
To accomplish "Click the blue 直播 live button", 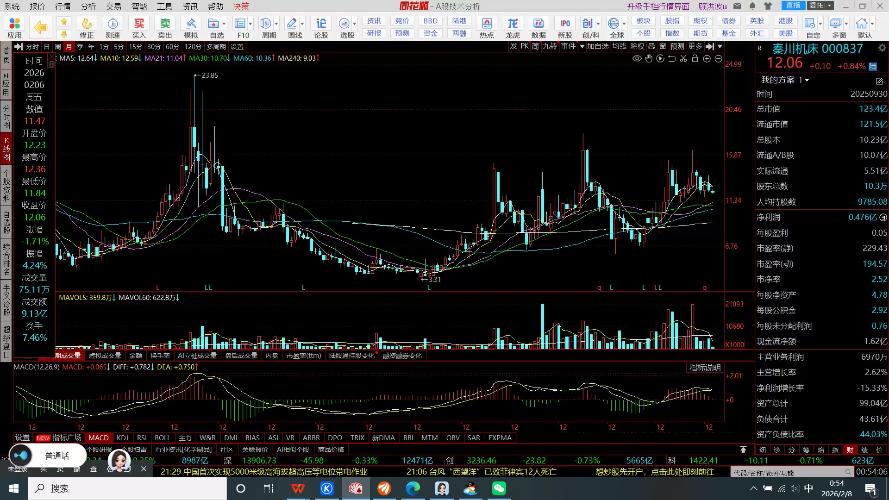I will click(793, 5).
